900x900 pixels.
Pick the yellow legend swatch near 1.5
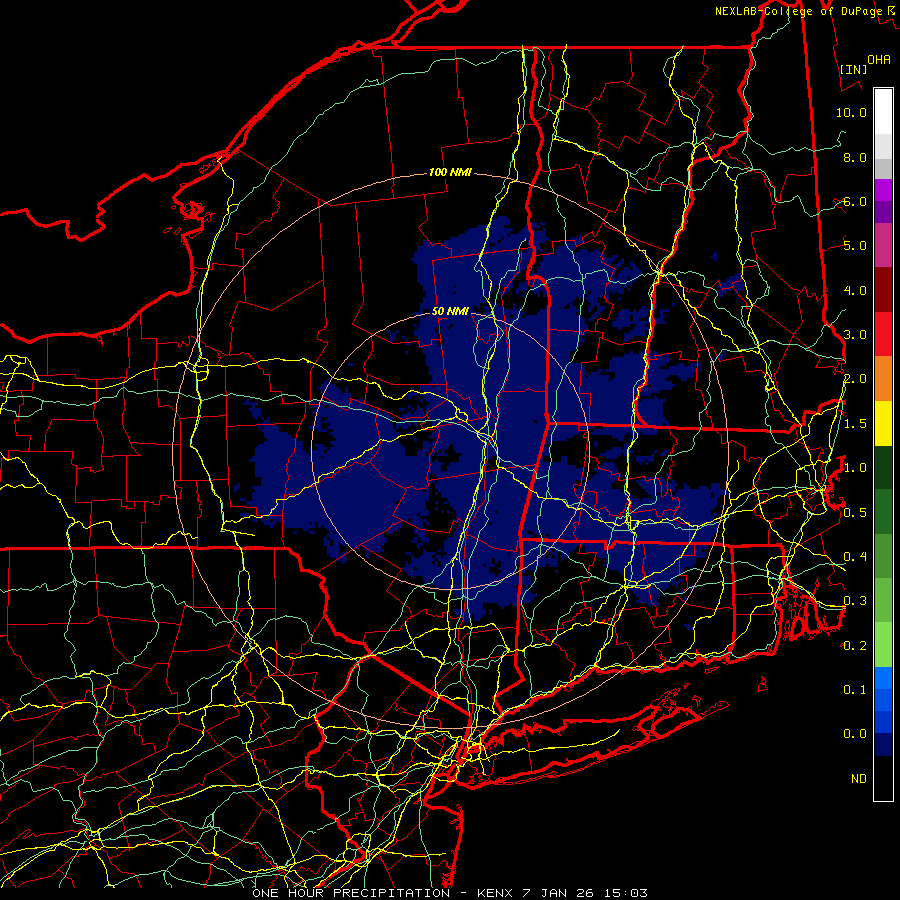point(883,423)
